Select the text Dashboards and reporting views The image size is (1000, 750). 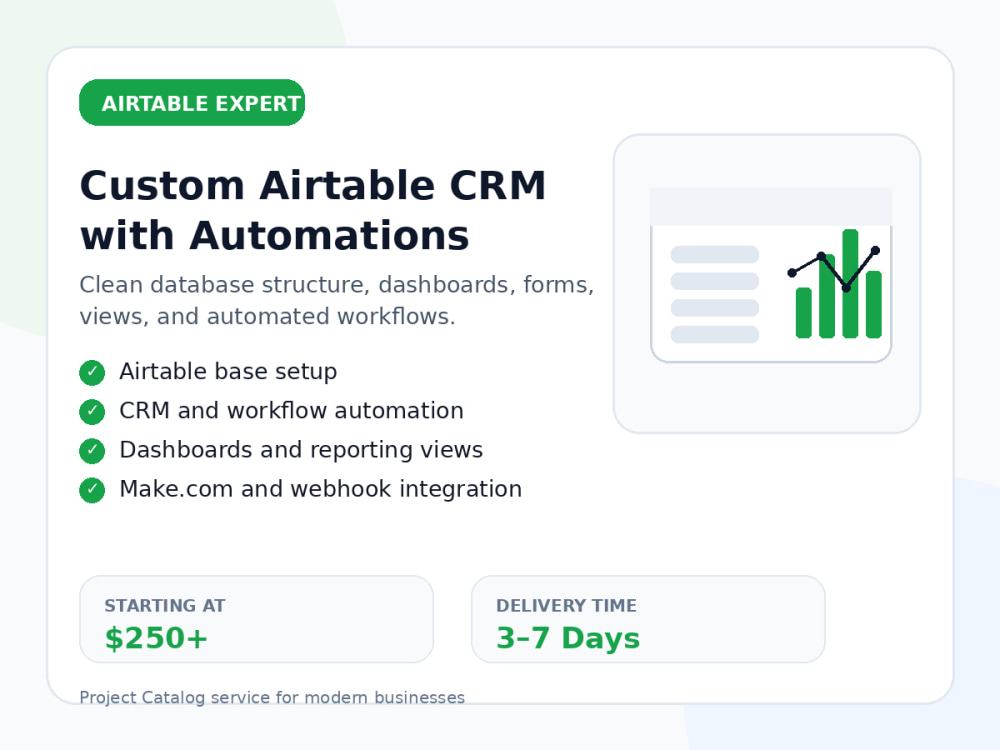[x=301, y=450]
